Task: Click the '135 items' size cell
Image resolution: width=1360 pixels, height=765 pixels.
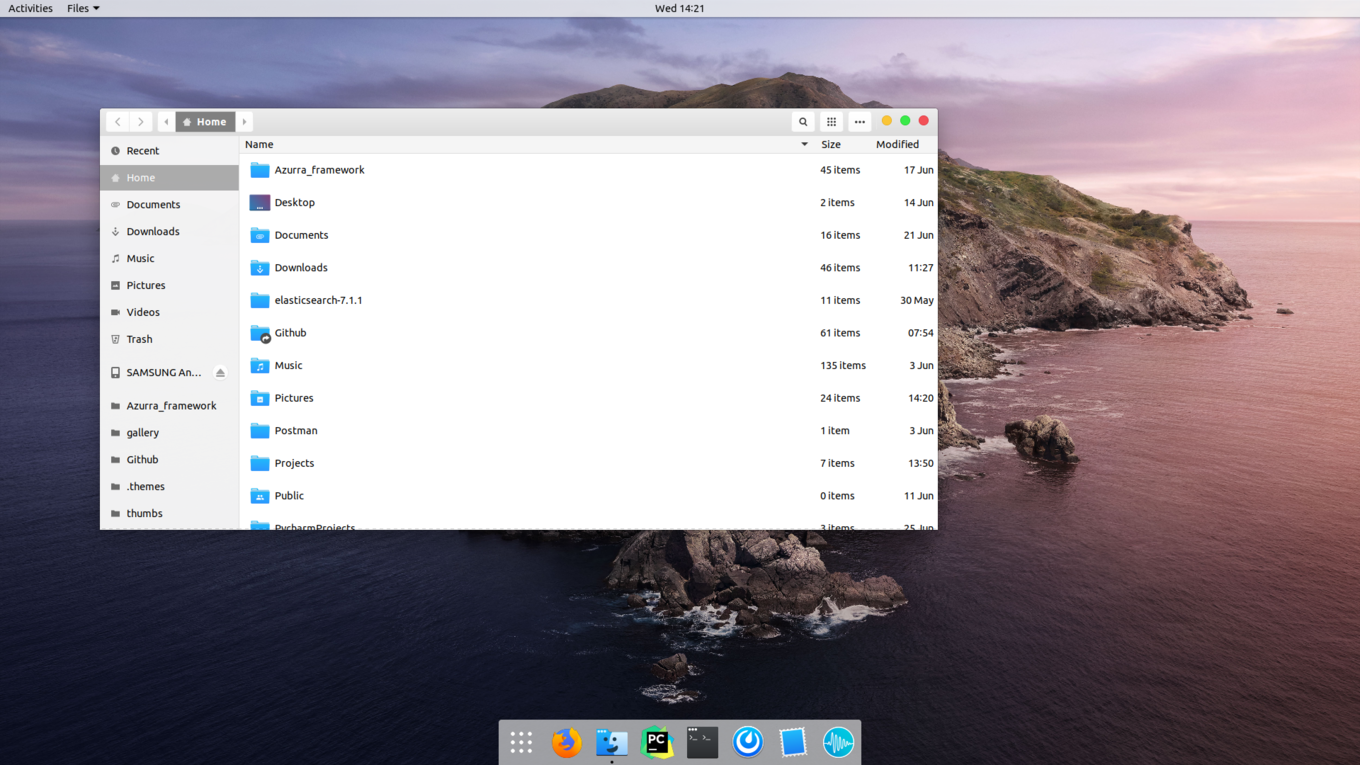Action: tap(843, 366)
